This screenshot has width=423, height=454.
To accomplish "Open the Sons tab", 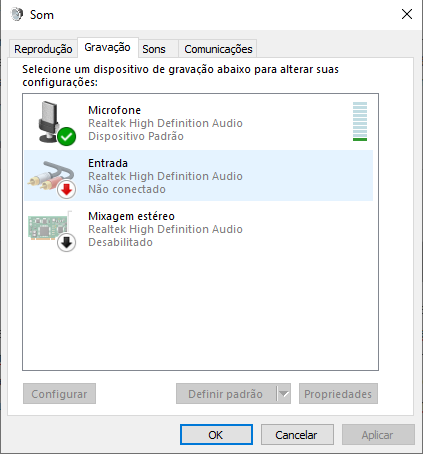I will (x=154, y=49).
